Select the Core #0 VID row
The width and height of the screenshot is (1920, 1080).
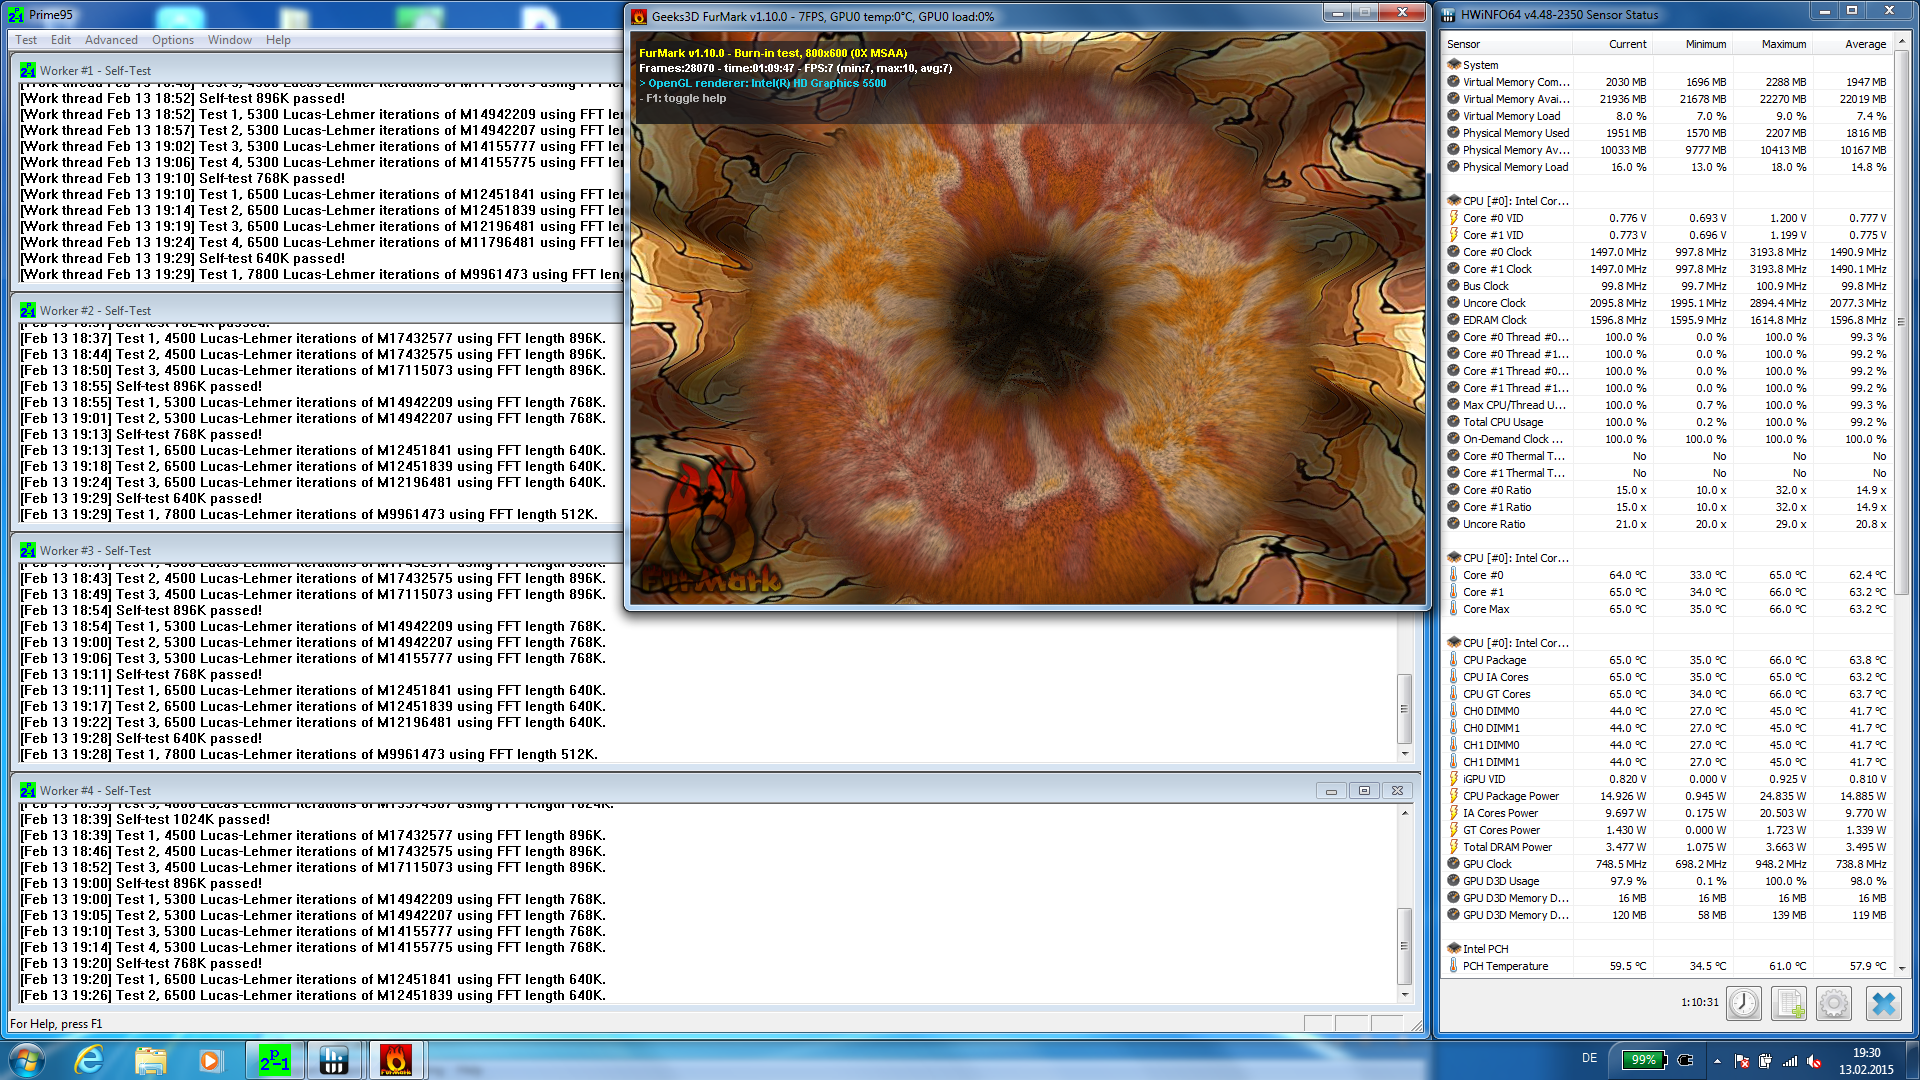coord(1668,218)
